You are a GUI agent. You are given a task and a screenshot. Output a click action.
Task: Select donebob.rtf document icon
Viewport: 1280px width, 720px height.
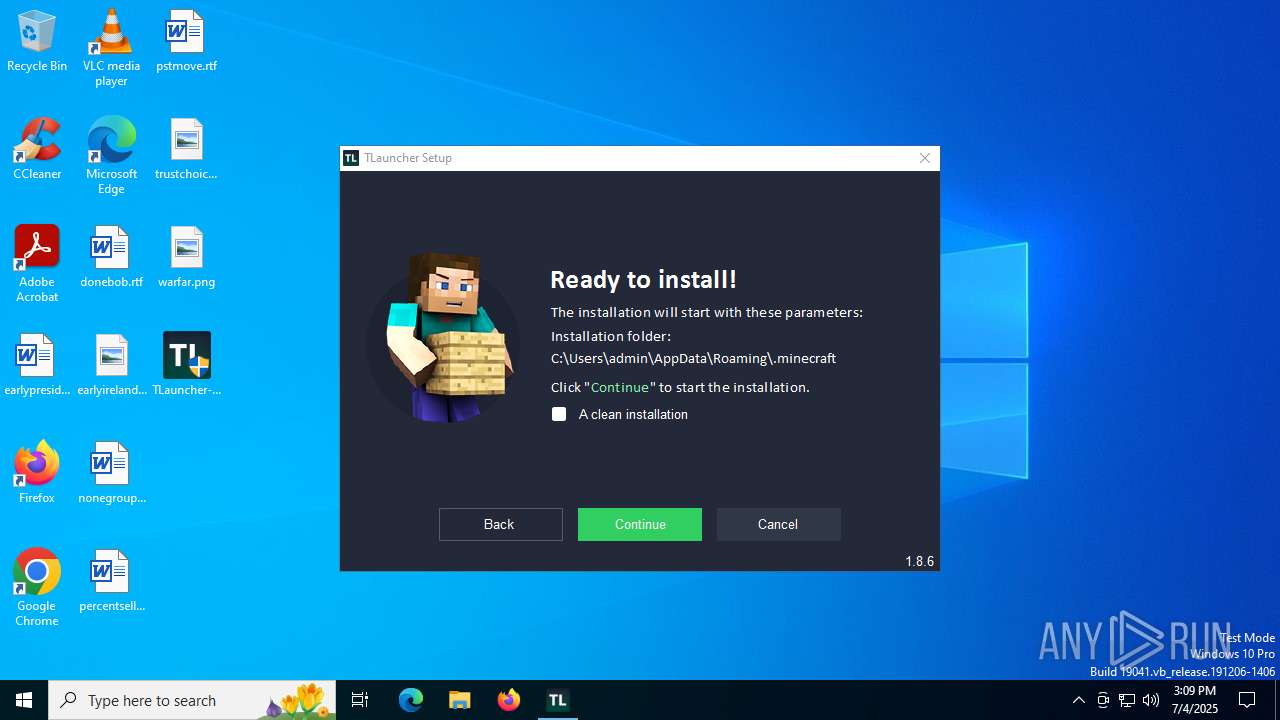click(111, 257)
